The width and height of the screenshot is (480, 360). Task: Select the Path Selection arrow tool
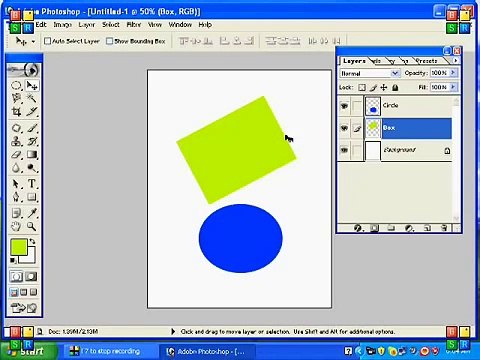pos(16,184)
